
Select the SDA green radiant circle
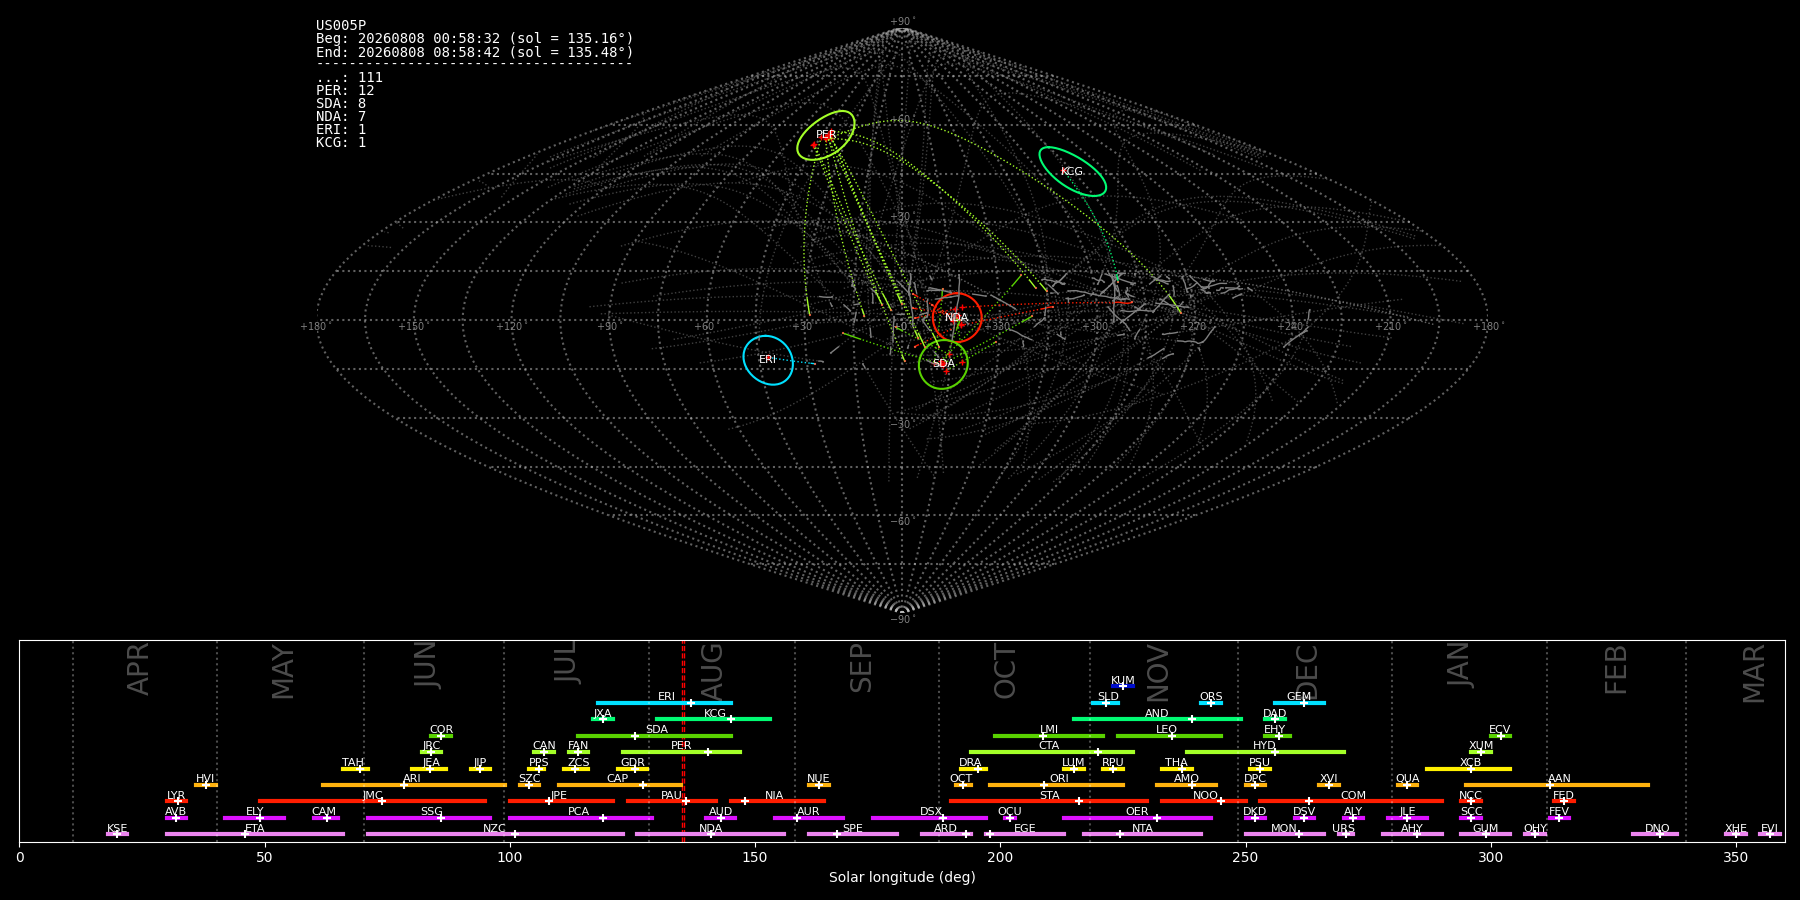943,364
